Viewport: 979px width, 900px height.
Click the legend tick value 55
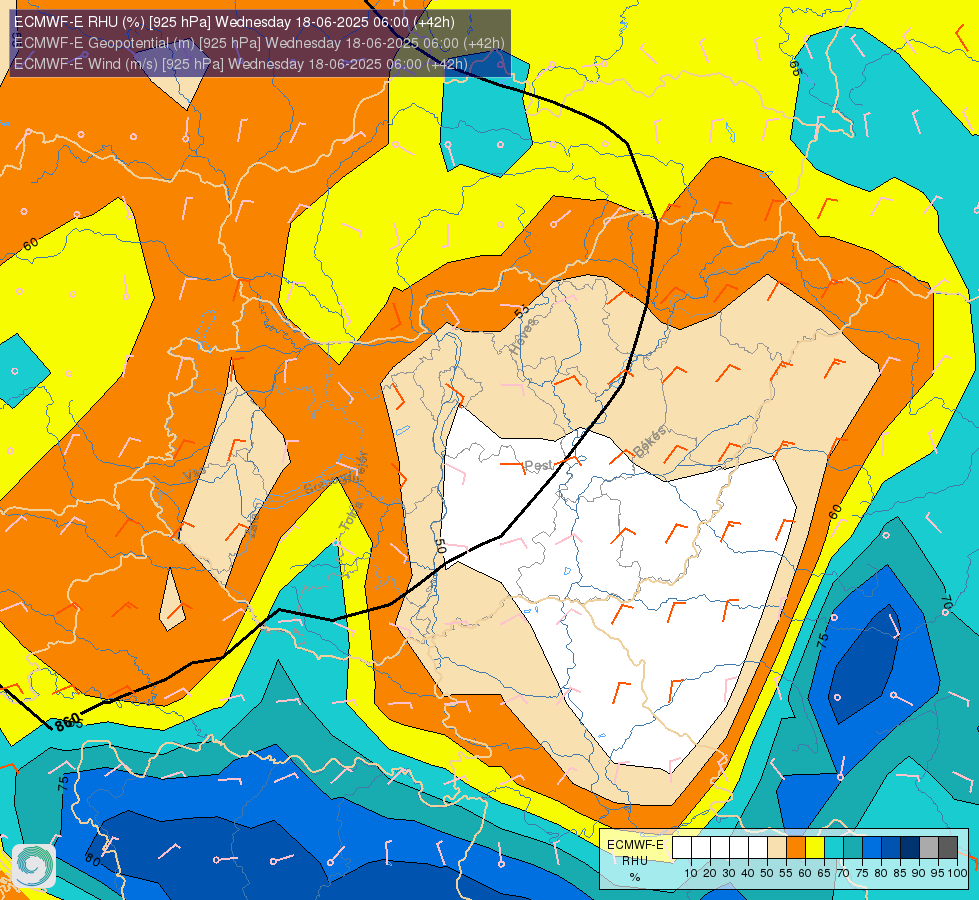point(786,873)
